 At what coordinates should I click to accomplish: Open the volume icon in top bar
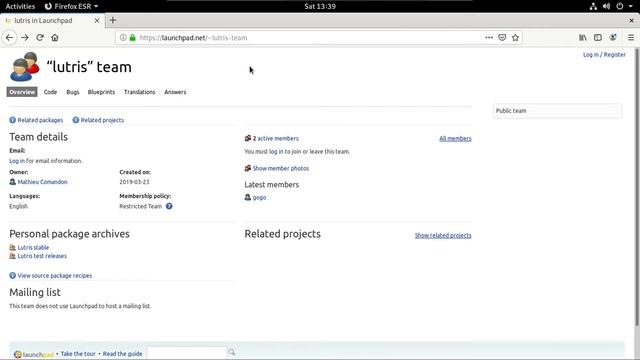[x=607, y=6]
